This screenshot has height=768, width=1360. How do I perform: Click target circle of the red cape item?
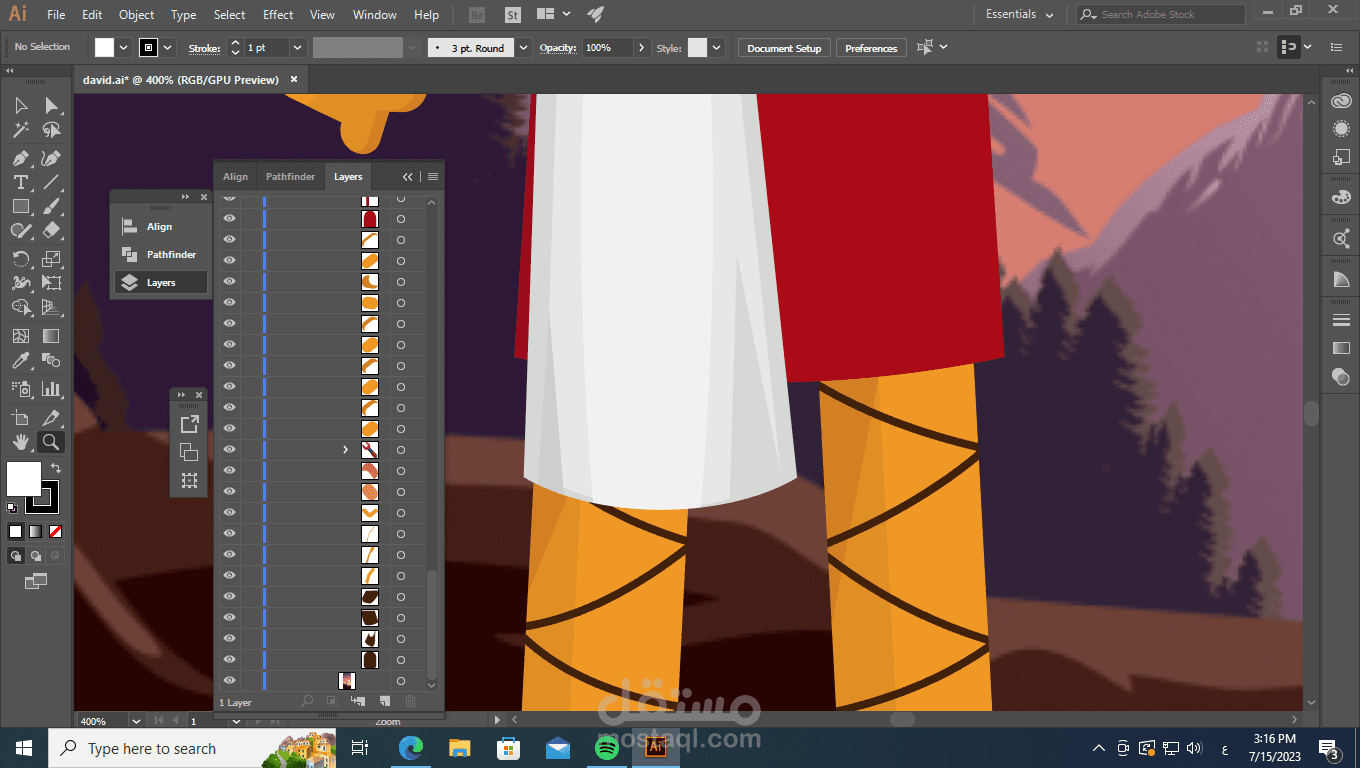(401, 218)
